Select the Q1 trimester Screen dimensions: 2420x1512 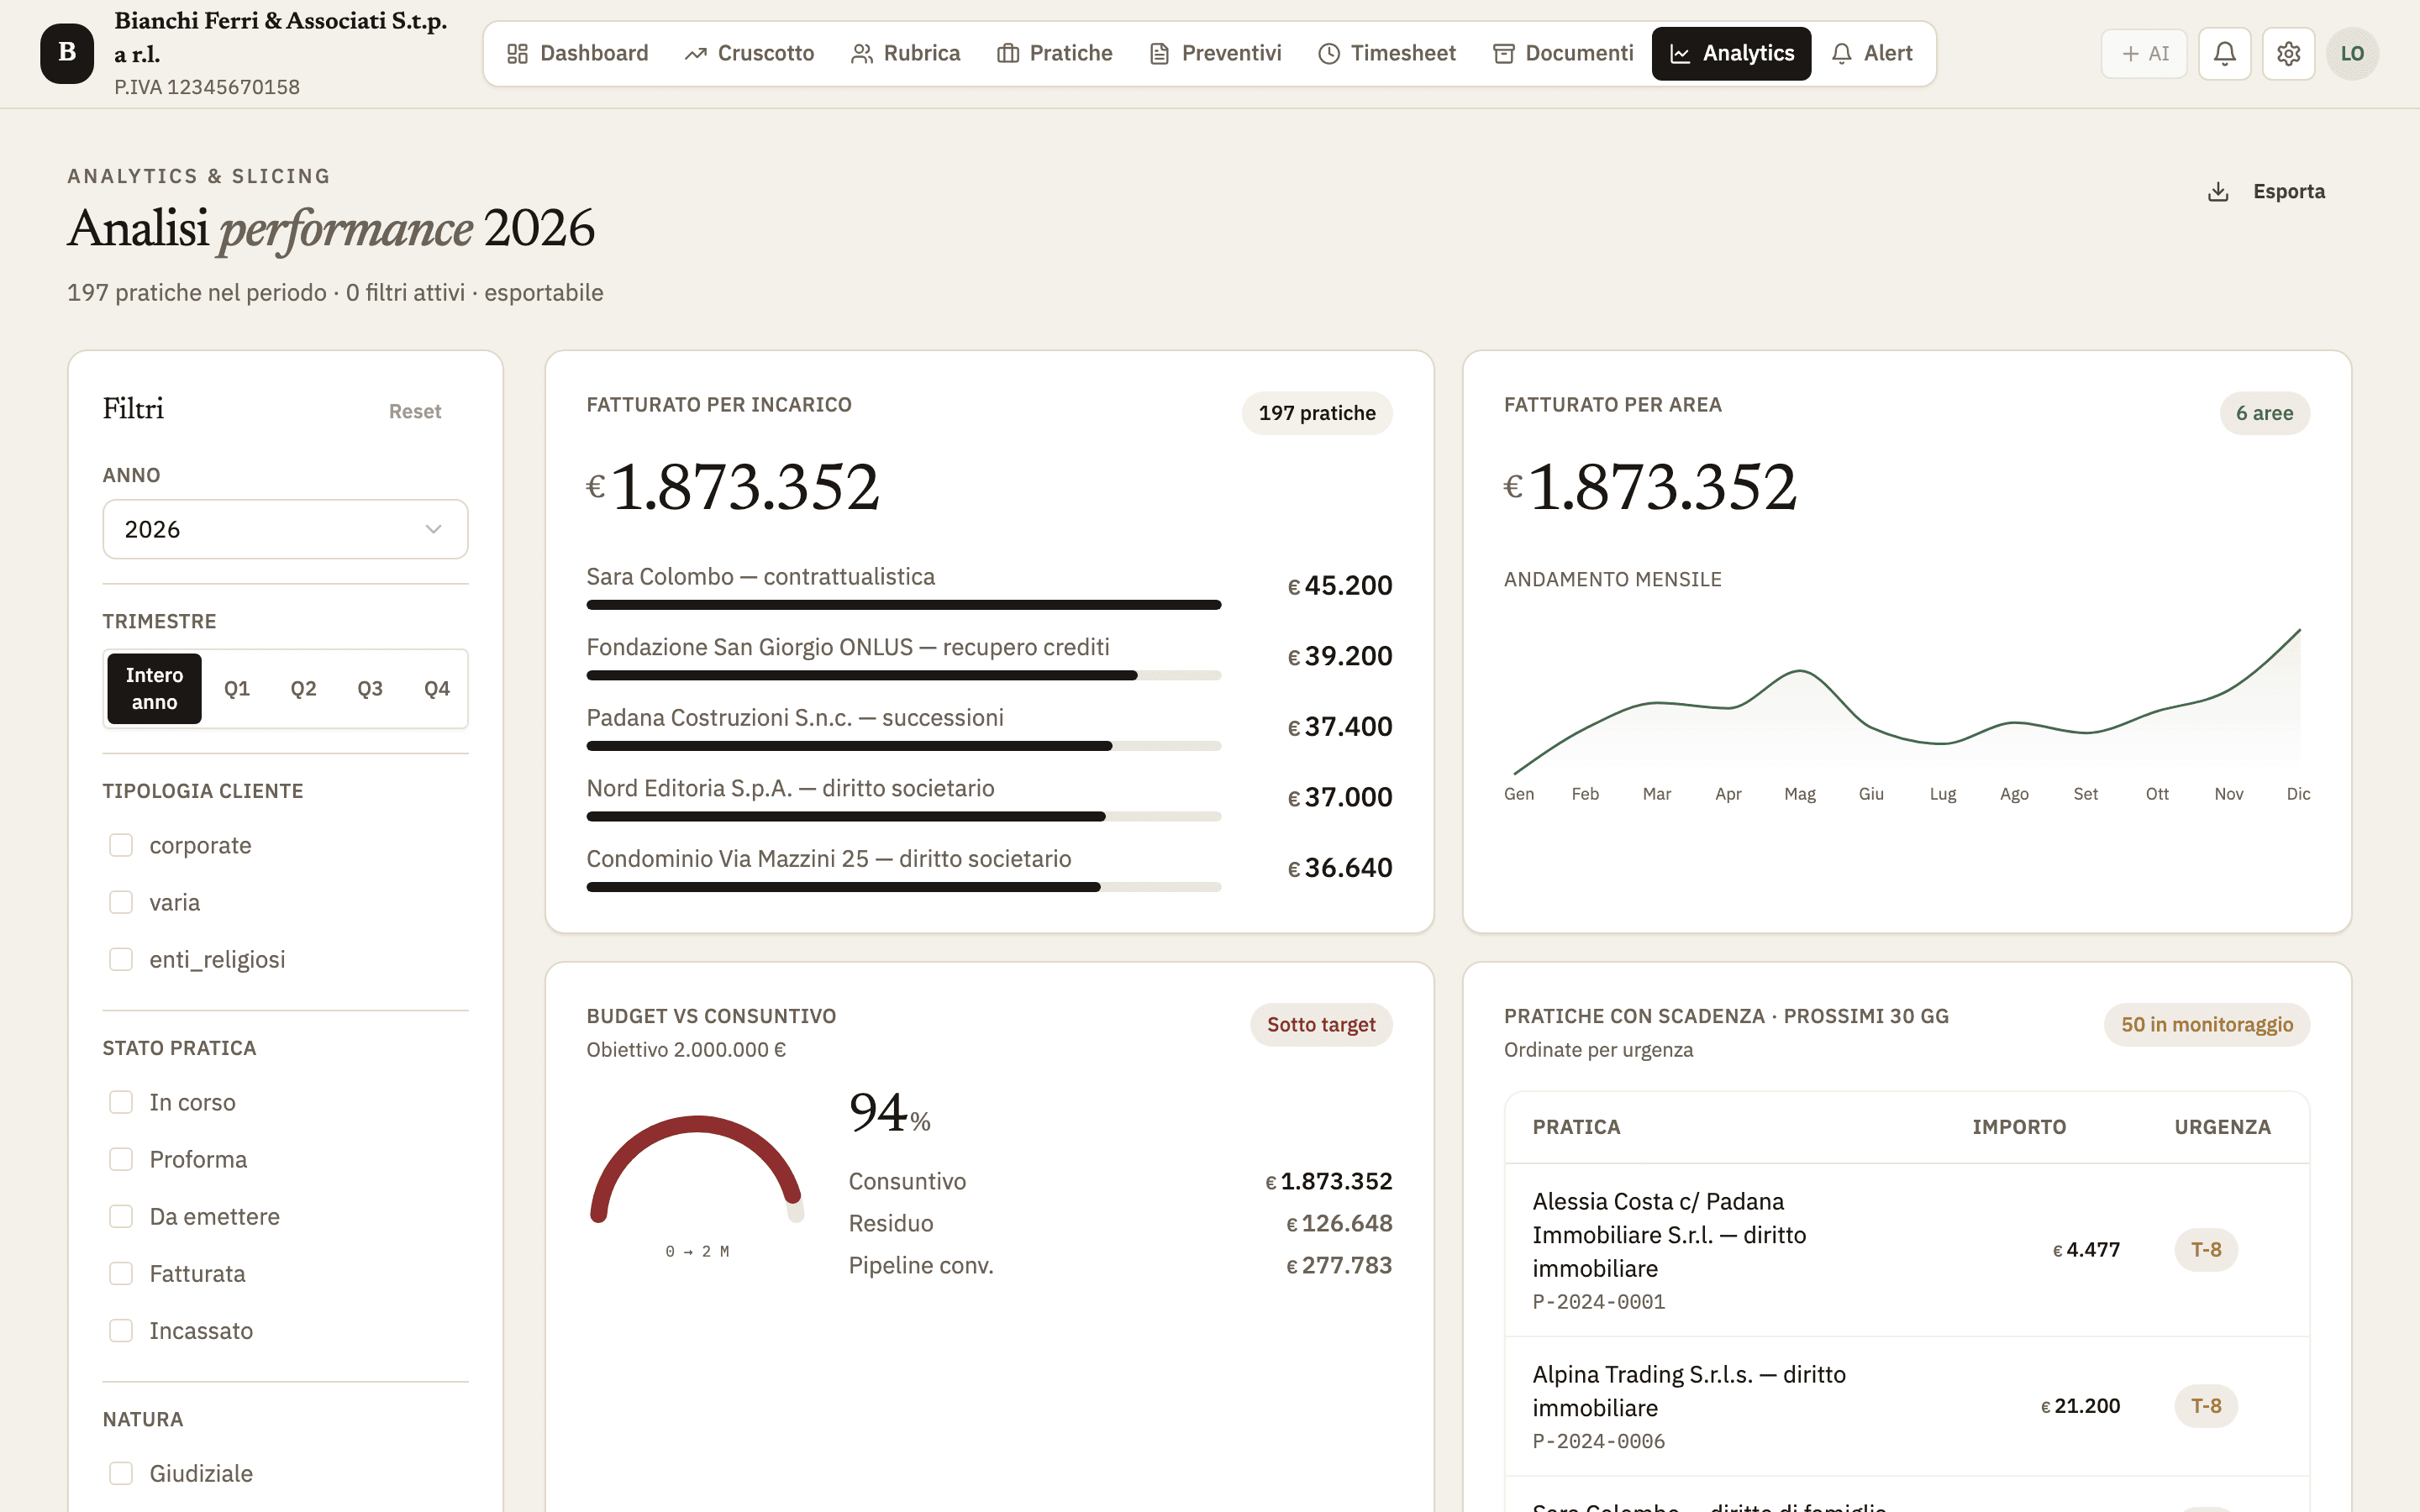[237, 688]
